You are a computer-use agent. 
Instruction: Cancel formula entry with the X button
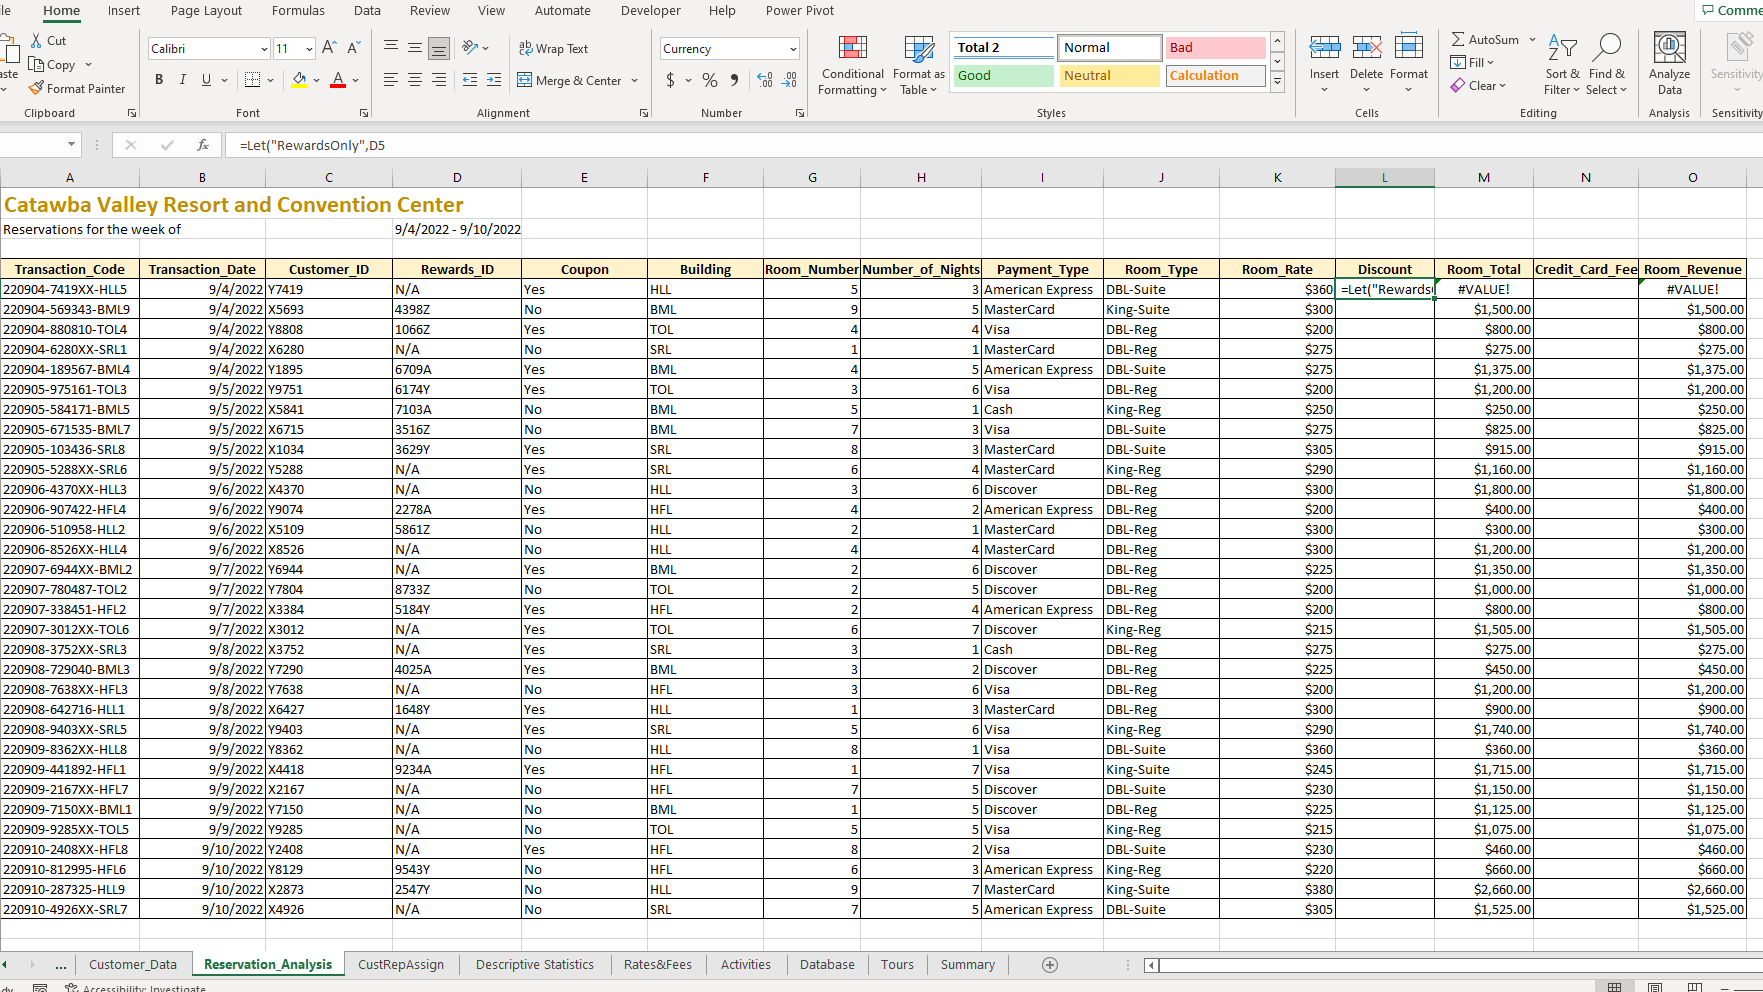pos(131,145)
